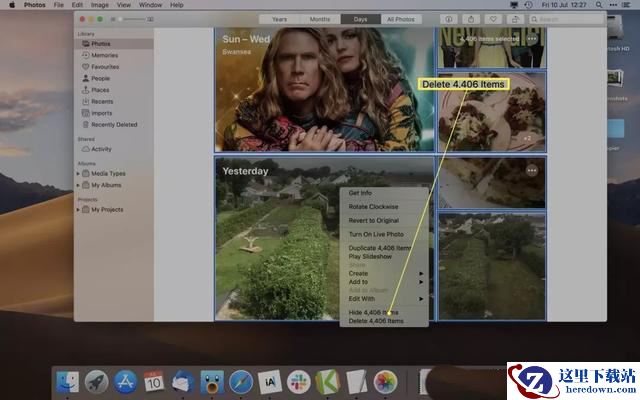Viewport: 640px width, 400px height.
Task: Click the Info toolbar button
Action: tap(449, 19)
